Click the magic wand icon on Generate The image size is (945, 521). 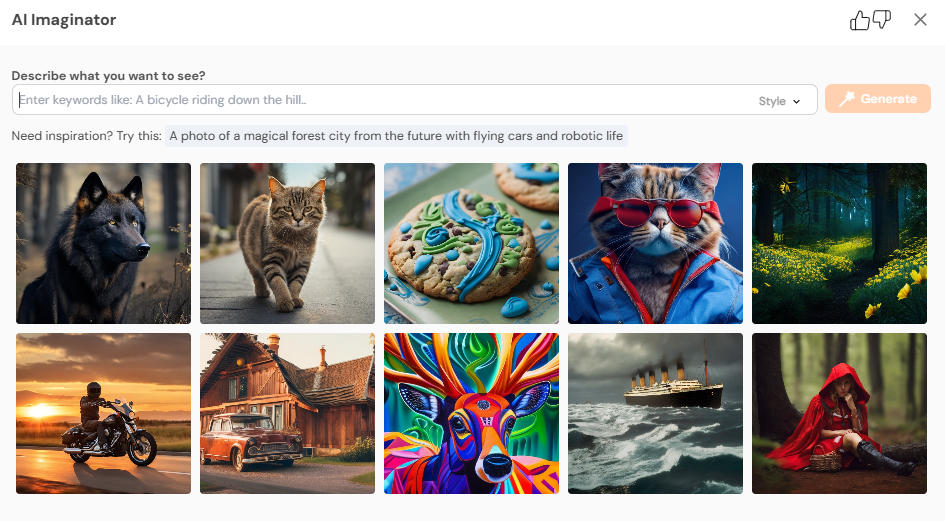(847, 99)
